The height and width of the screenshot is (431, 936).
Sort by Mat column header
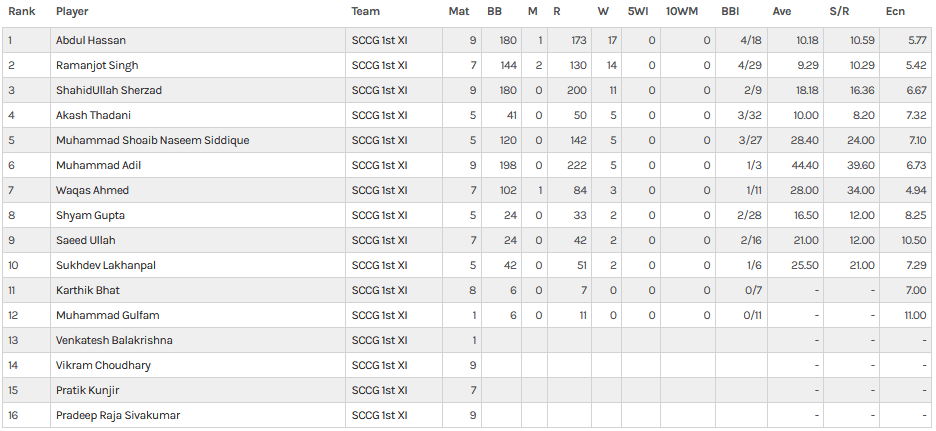[458, 11]
